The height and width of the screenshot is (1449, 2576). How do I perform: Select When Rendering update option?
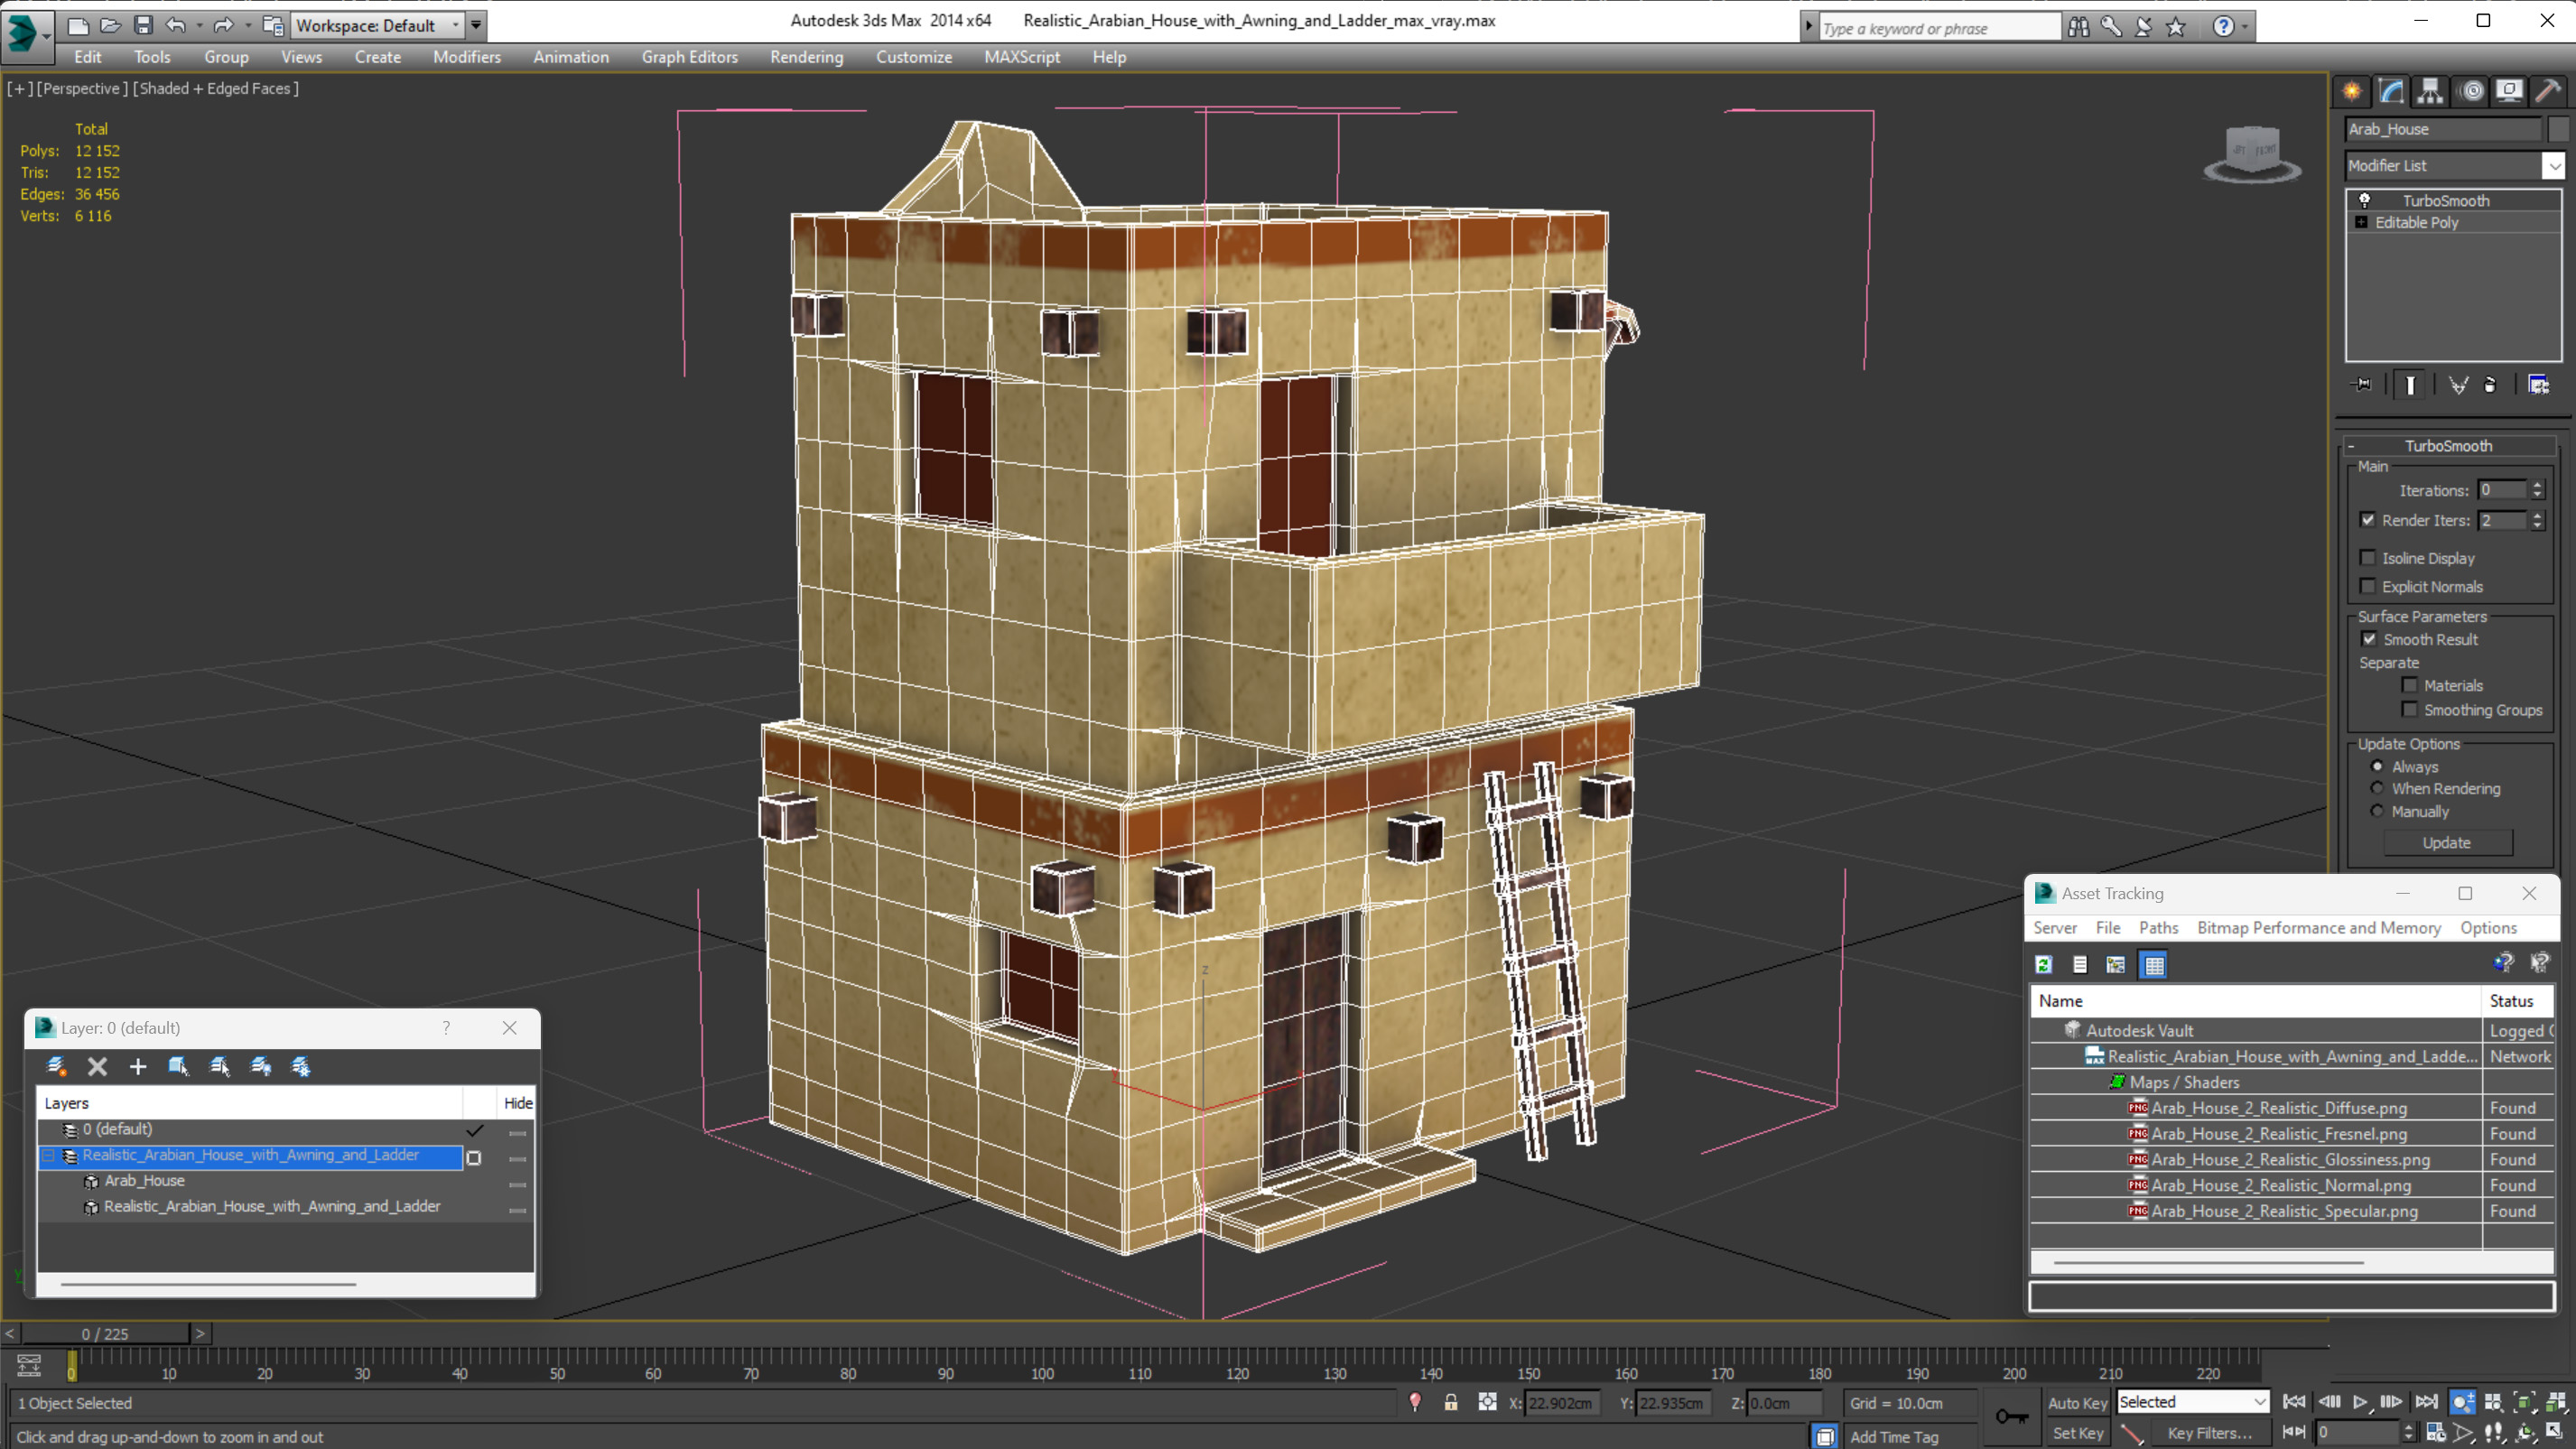pyautogui.click(x=2377, y=788)
